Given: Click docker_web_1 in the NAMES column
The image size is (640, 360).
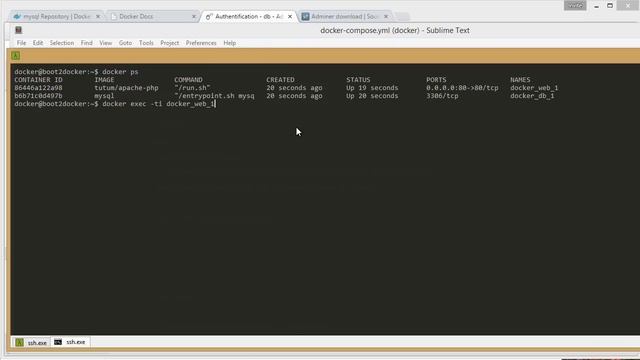Looking at the screenshot, I should pyautogui.click(x=534, y=88).
